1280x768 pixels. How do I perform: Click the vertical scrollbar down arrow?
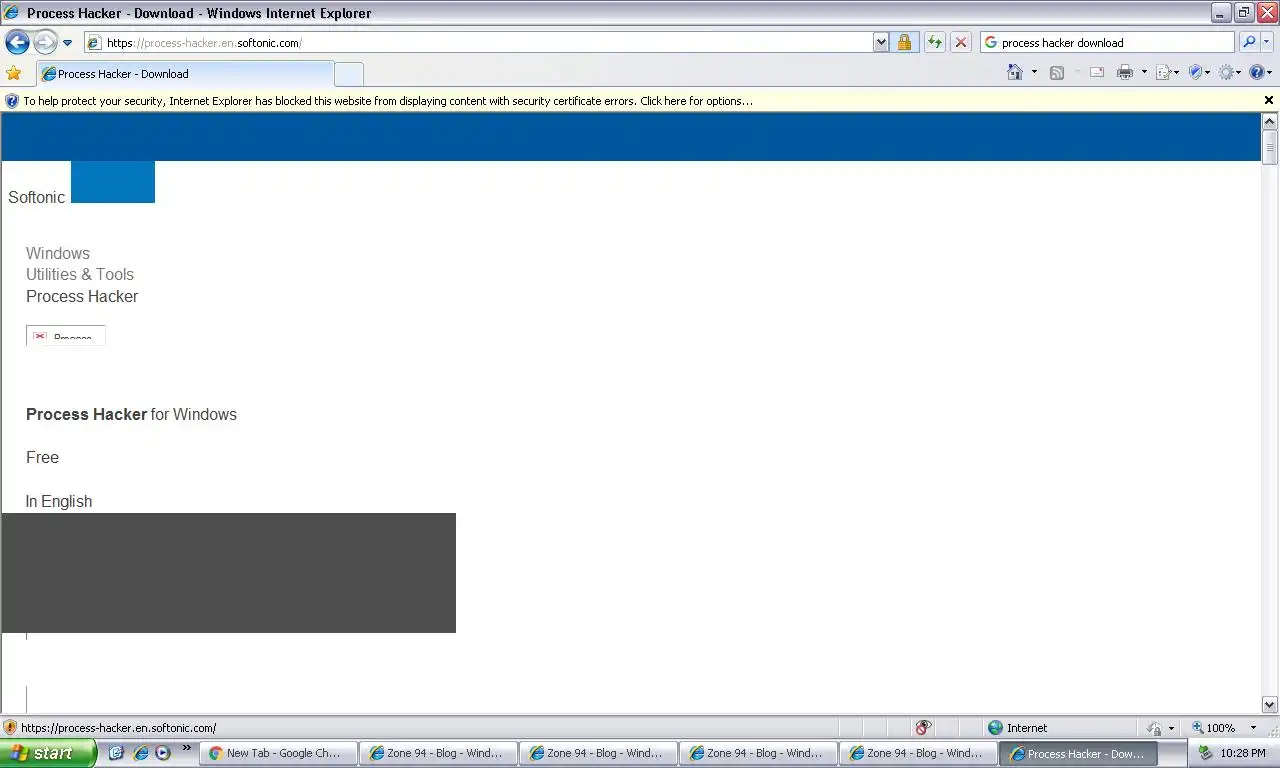[1270, 704]
